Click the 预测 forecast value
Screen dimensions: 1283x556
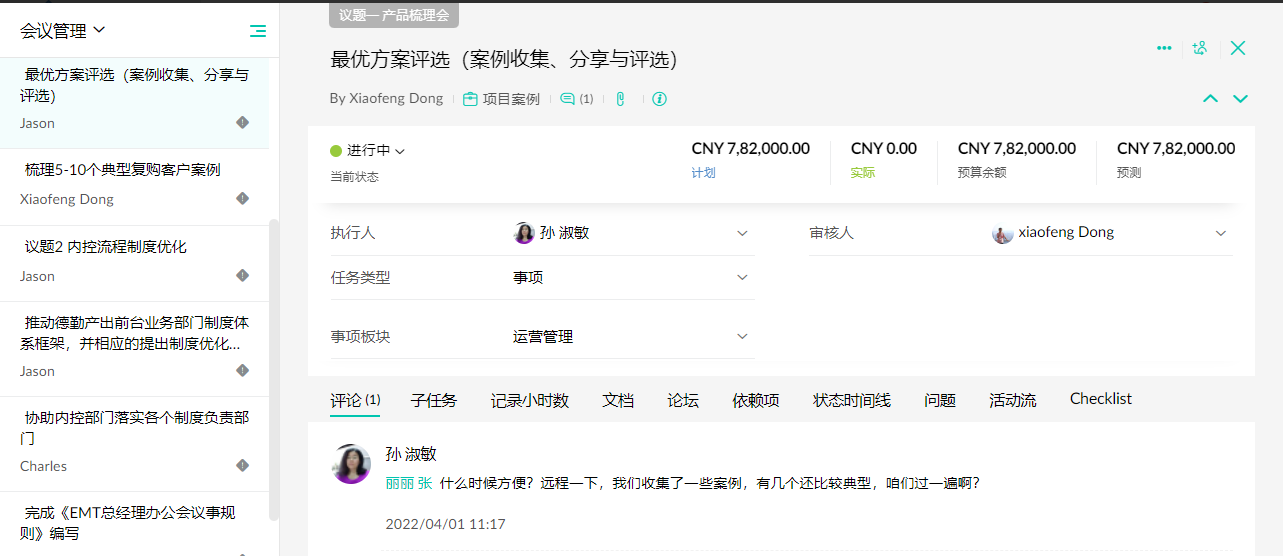click(x=1176, y=149)
